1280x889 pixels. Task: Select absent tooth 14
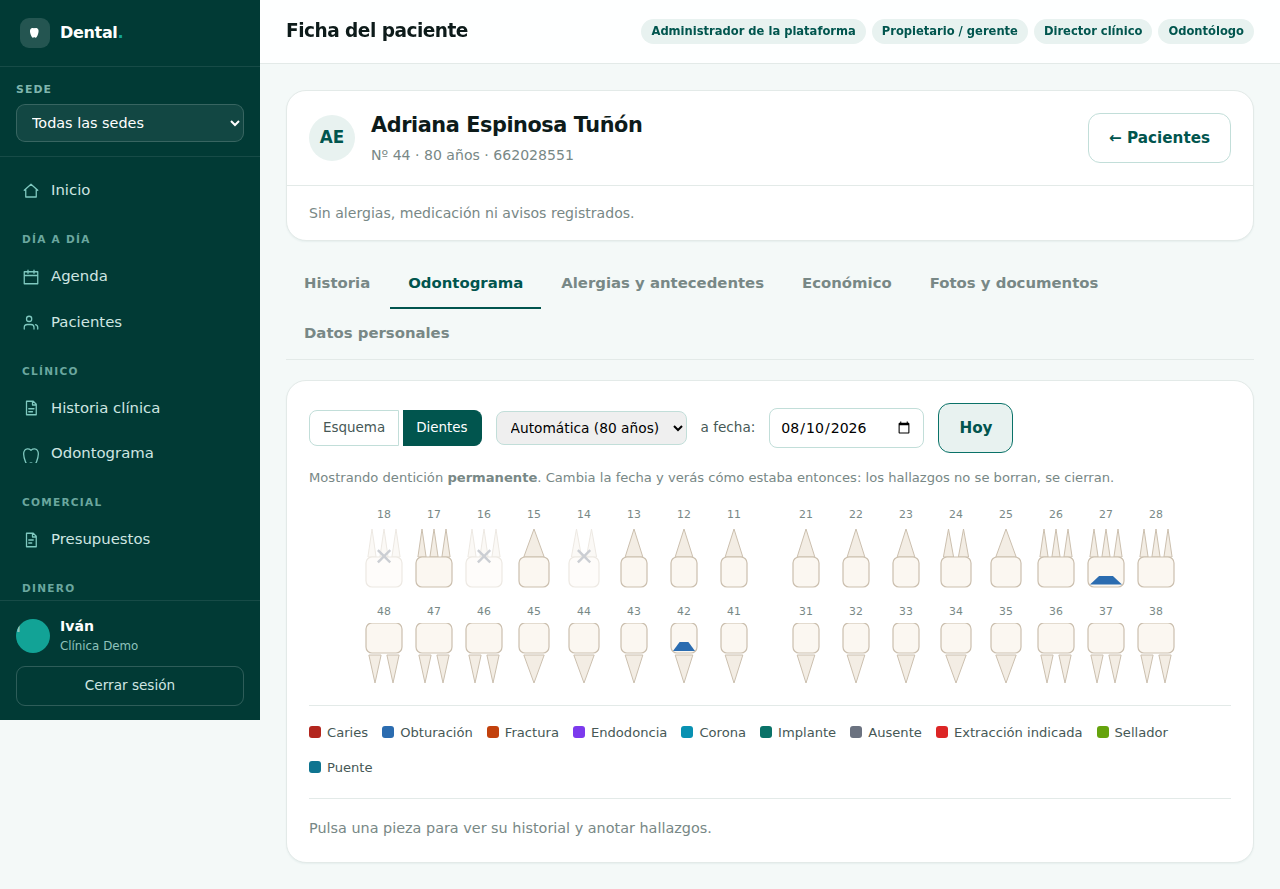584,558
